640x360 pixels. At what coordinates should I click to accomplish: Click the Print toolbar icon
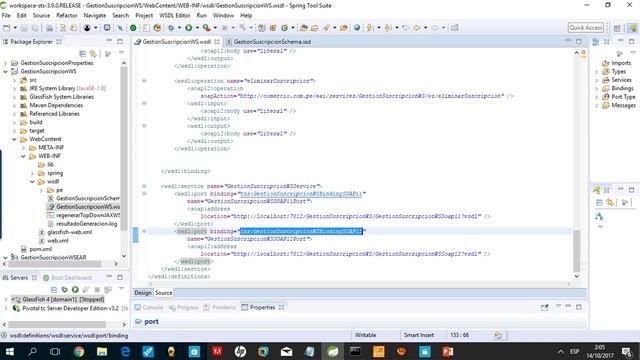pos(49,28)
